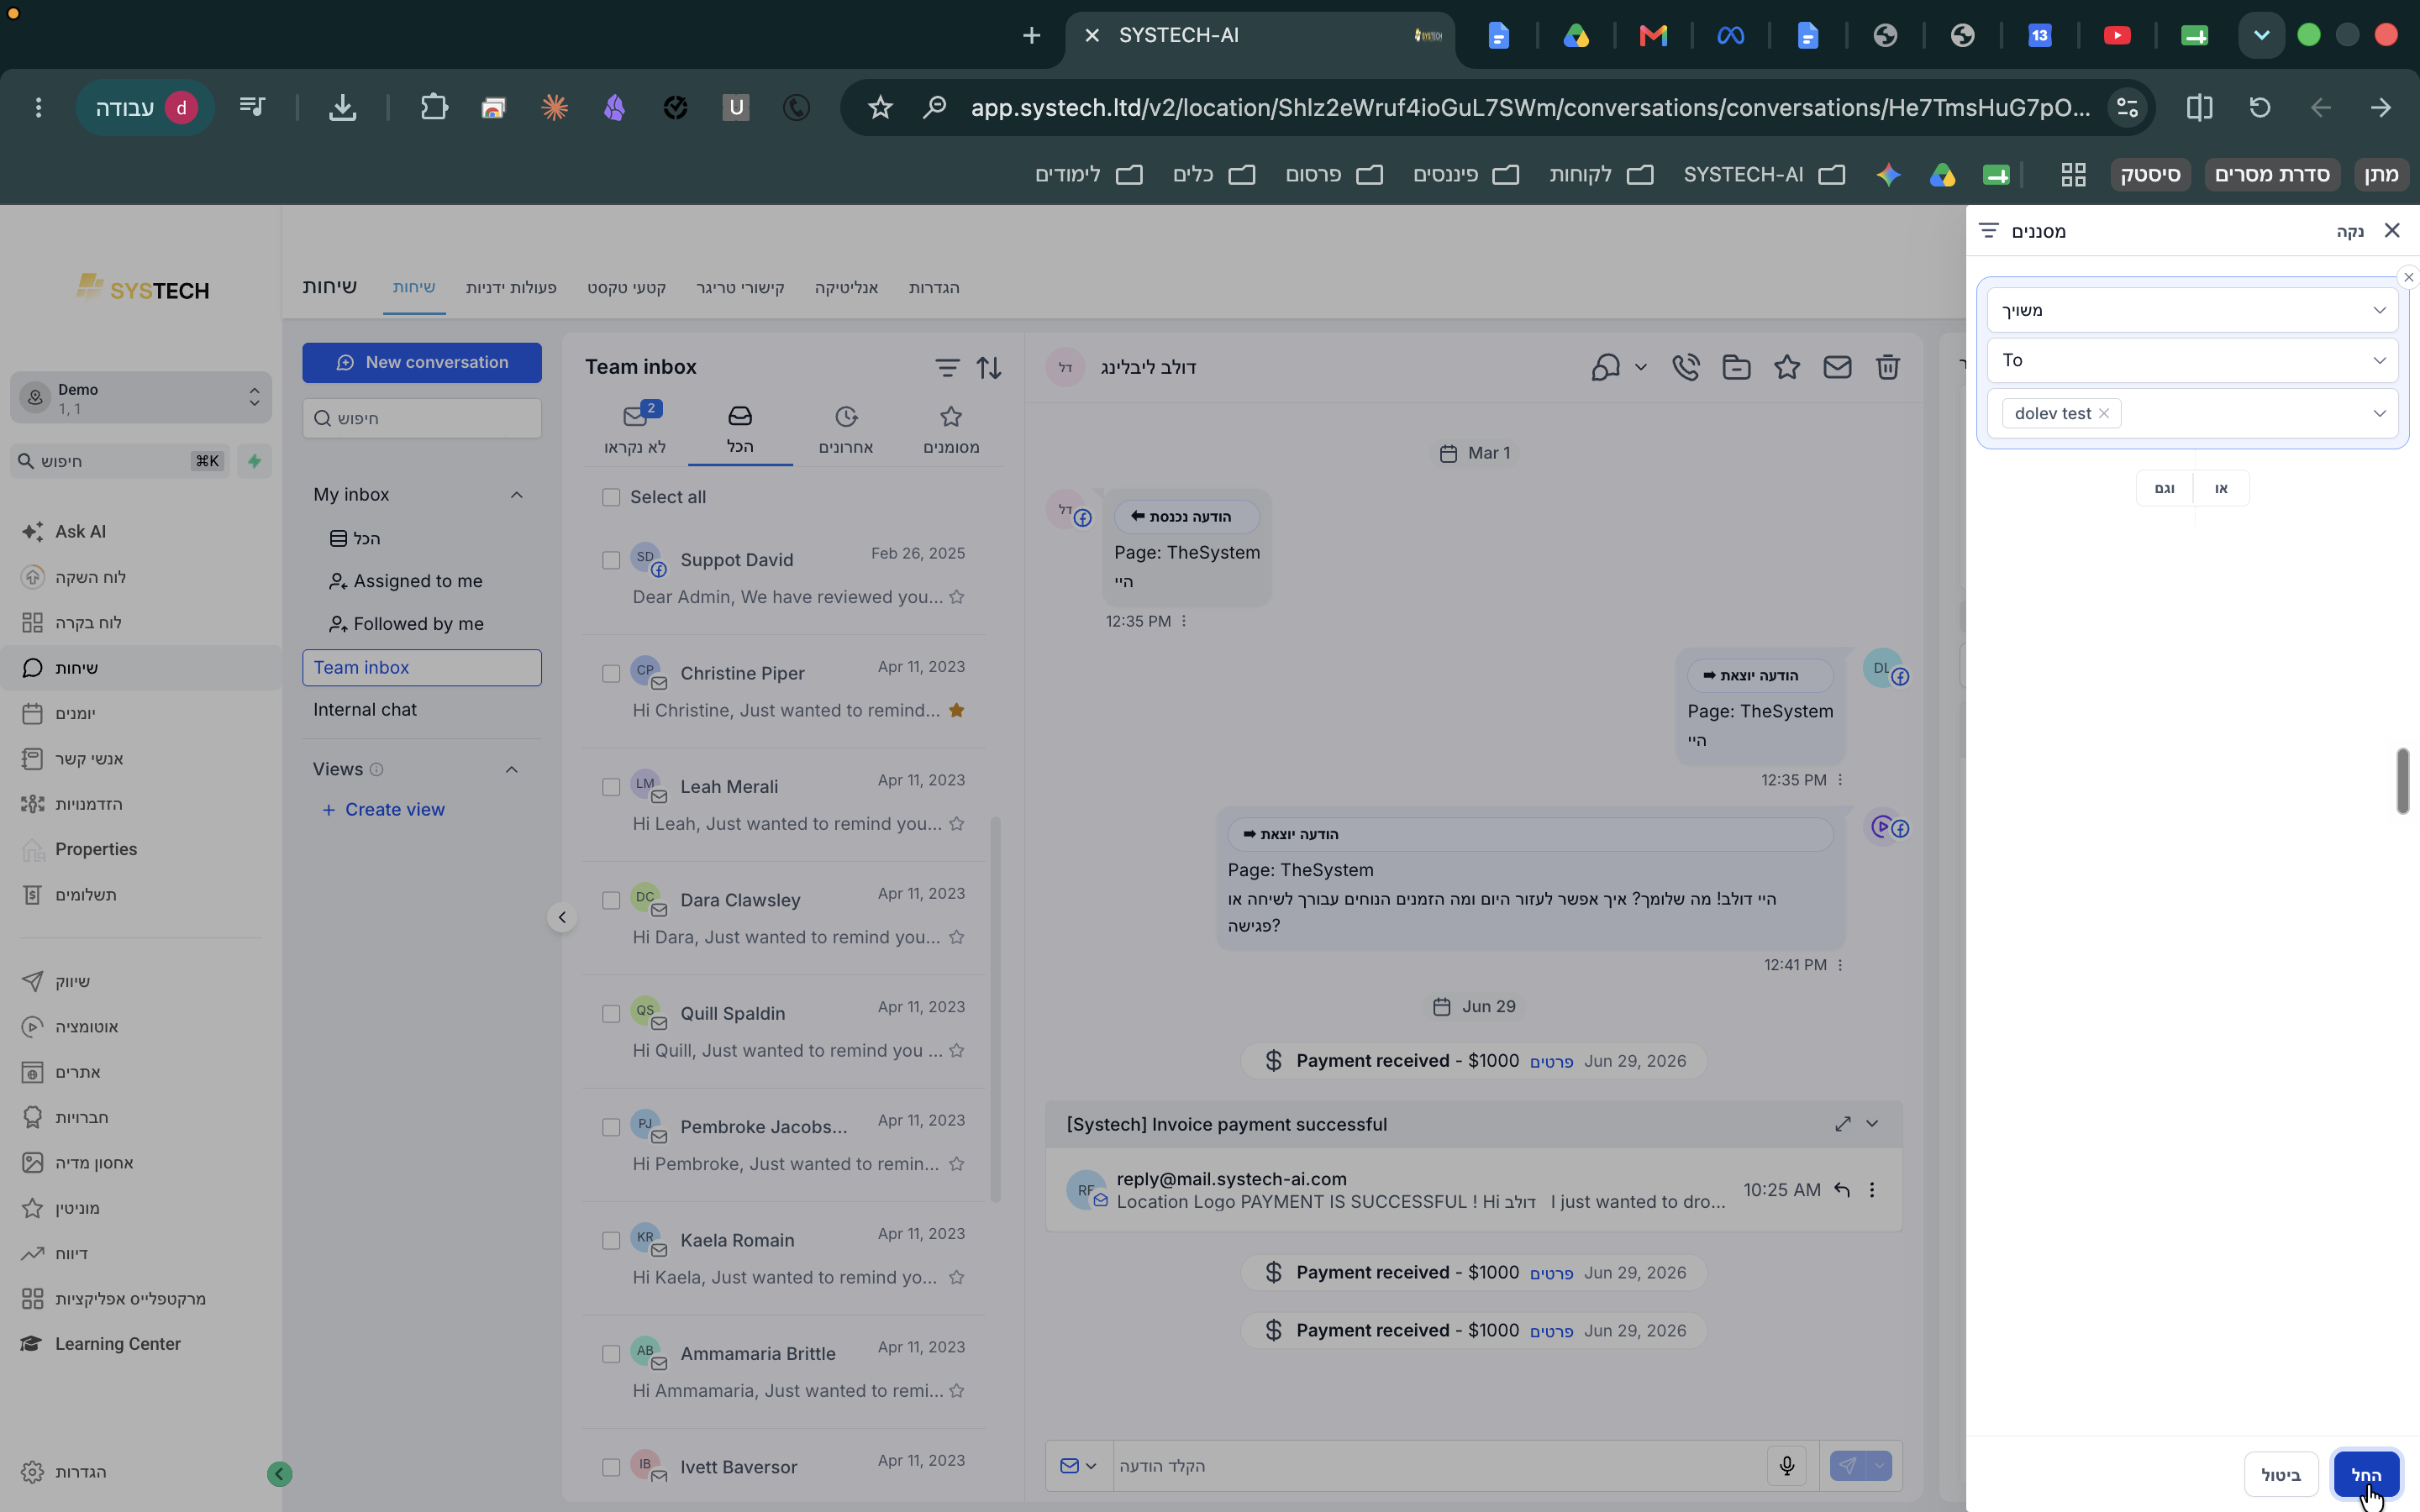Screen dimensions: 2420x1512
Task: Collapse the Invoice payment email chevron
Action: tap(1872, 1124)
